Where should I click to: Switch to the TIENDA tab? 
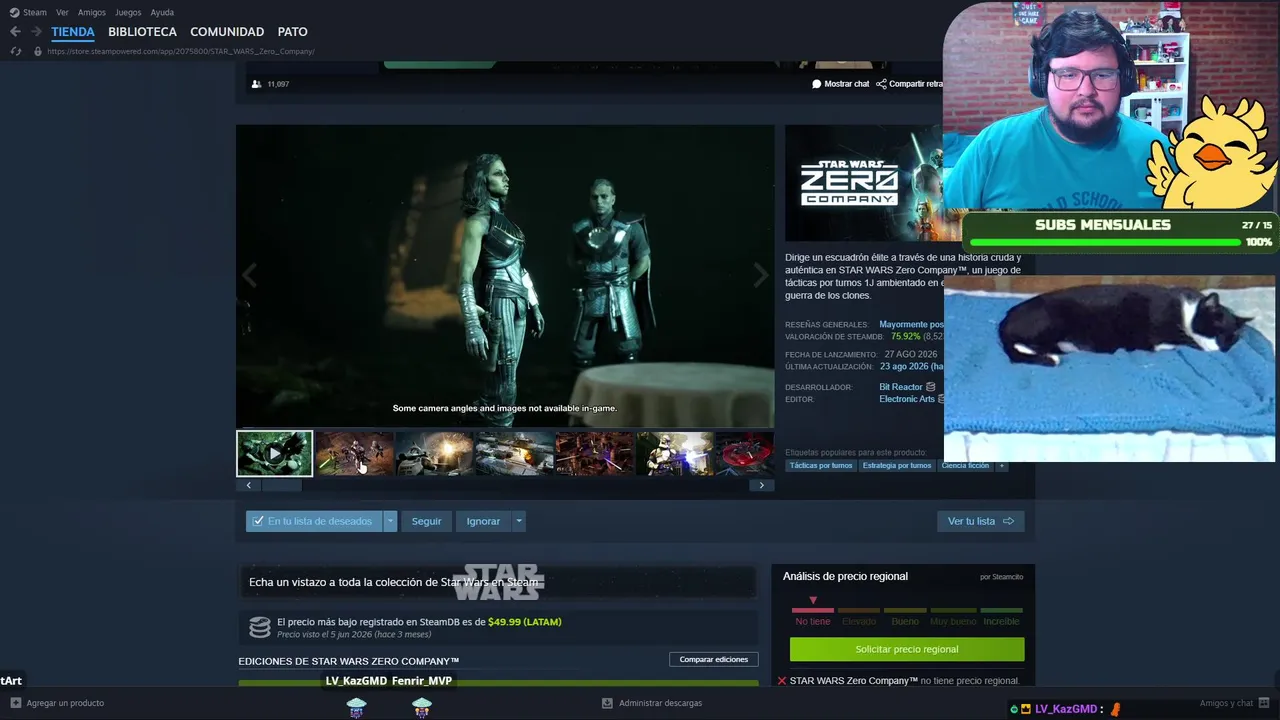point(73,32)
